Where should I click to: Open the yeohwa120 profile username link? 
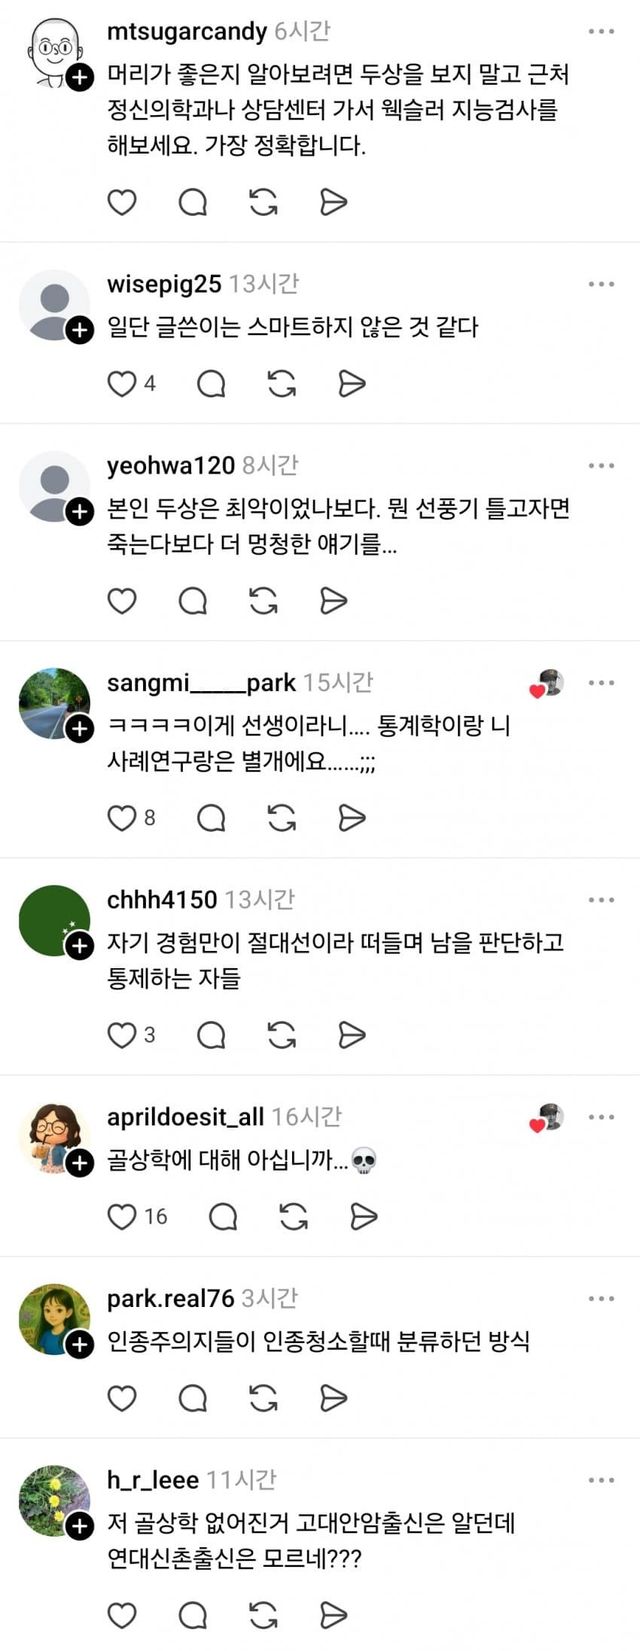click(170, 465)
